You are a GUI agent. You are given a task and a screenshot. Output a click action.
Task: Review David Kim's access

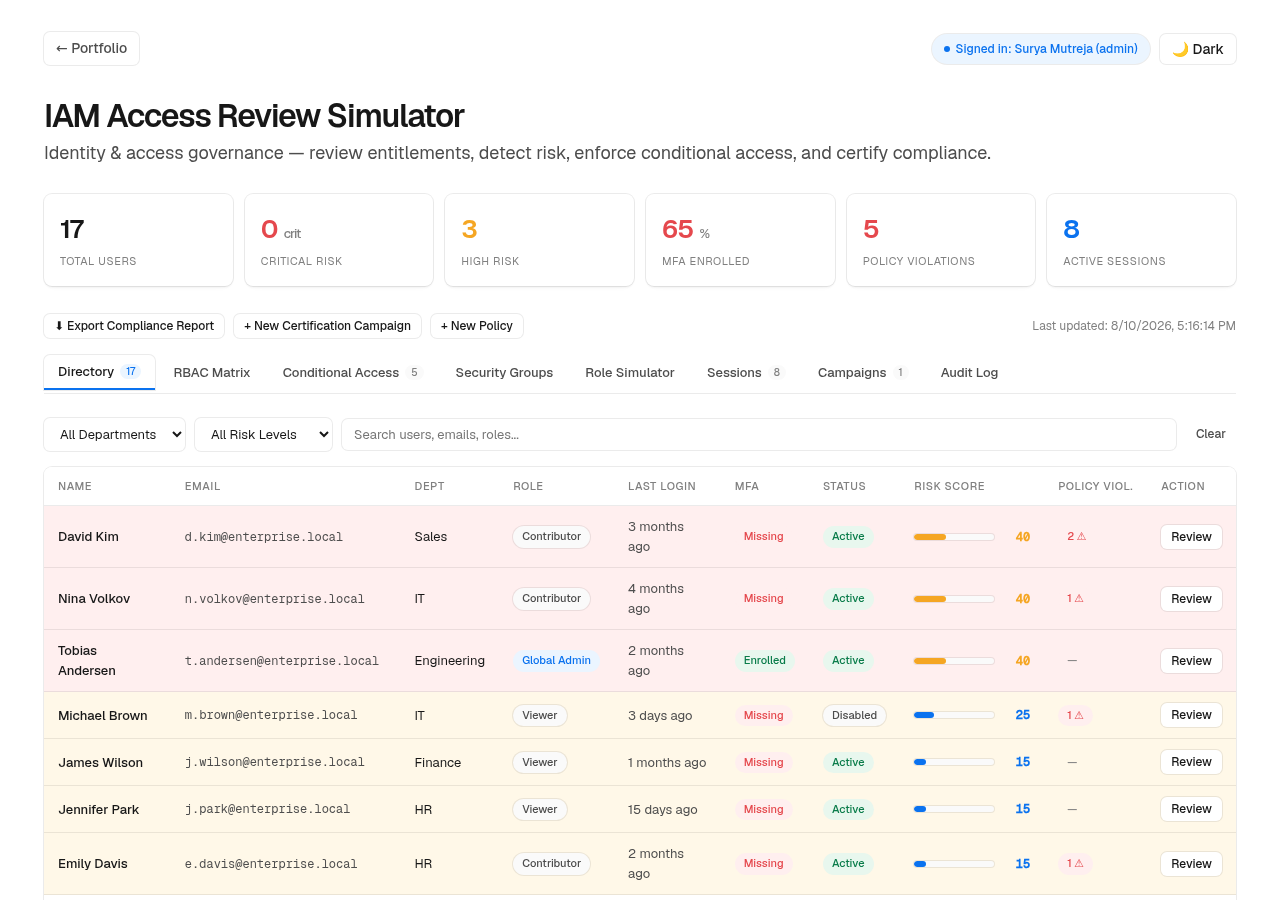pos(1191,537)
